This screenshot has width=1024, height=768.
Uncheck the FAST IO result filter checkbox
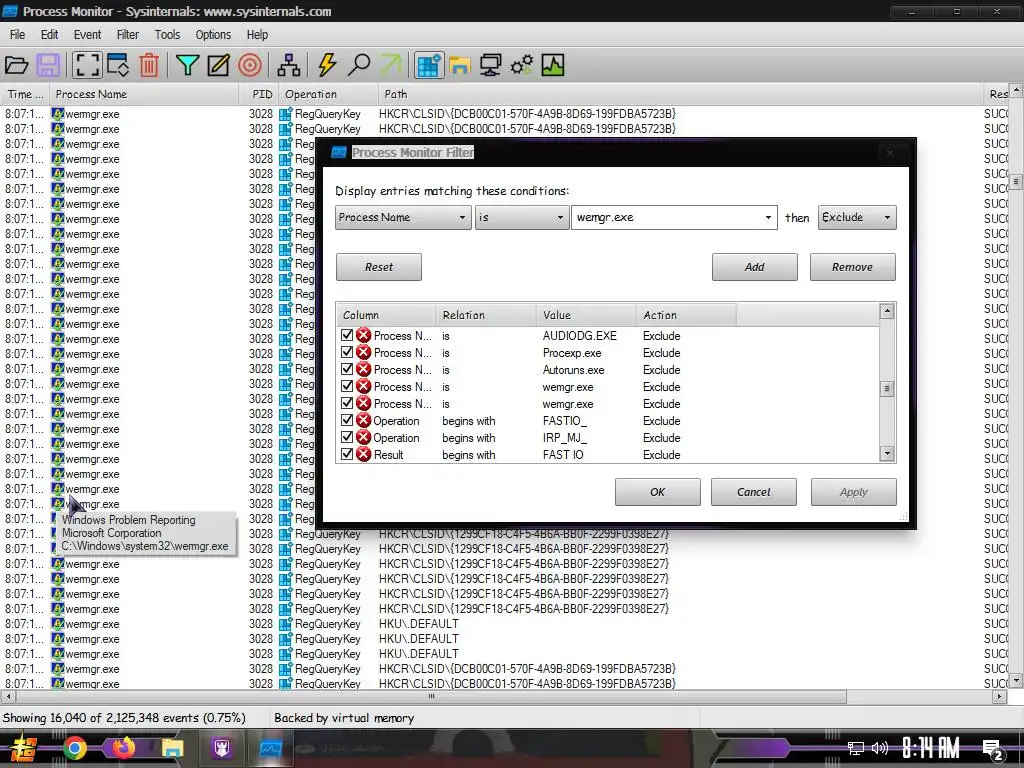click(x=347, y=455)
